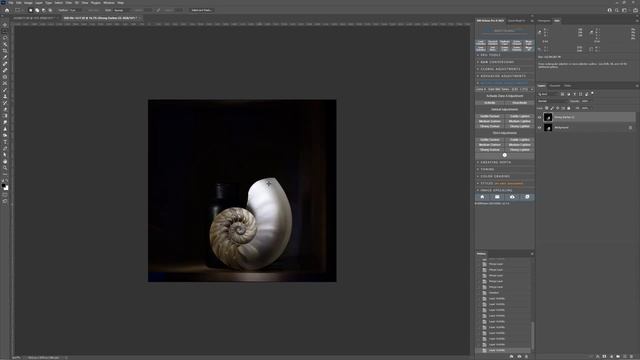Click Strong Darken in lower adjustment group
This screenshot has width=640, height=360.
pos(490,150)
